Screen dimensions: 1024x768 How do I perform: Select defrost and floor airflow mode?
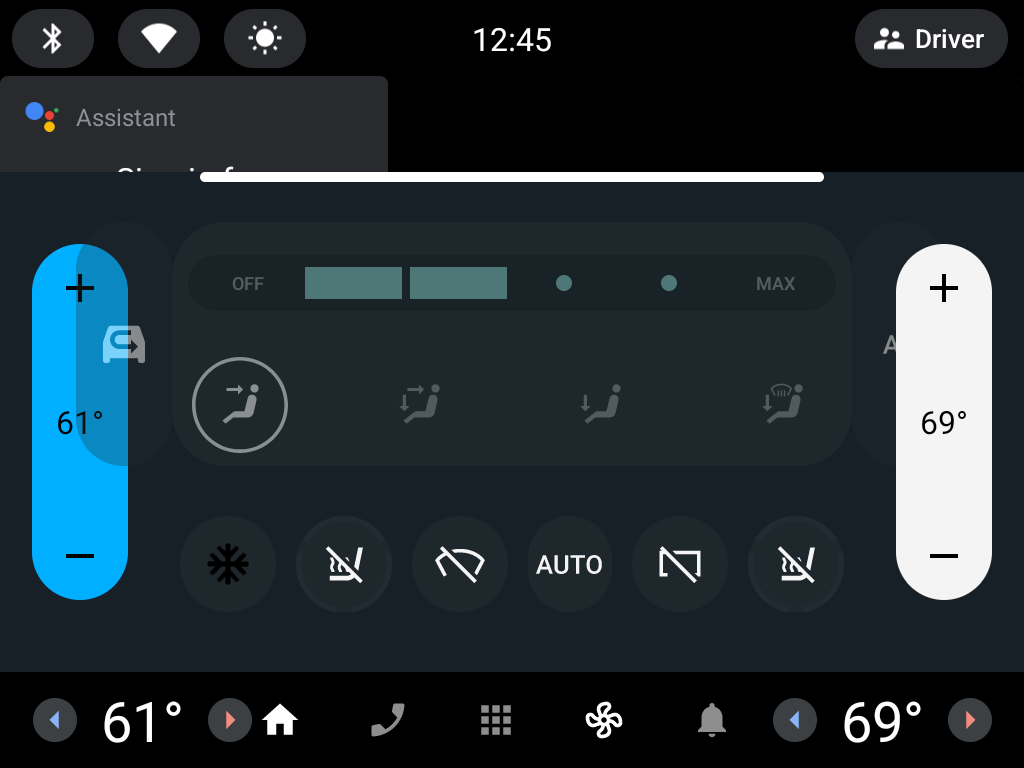782,404
